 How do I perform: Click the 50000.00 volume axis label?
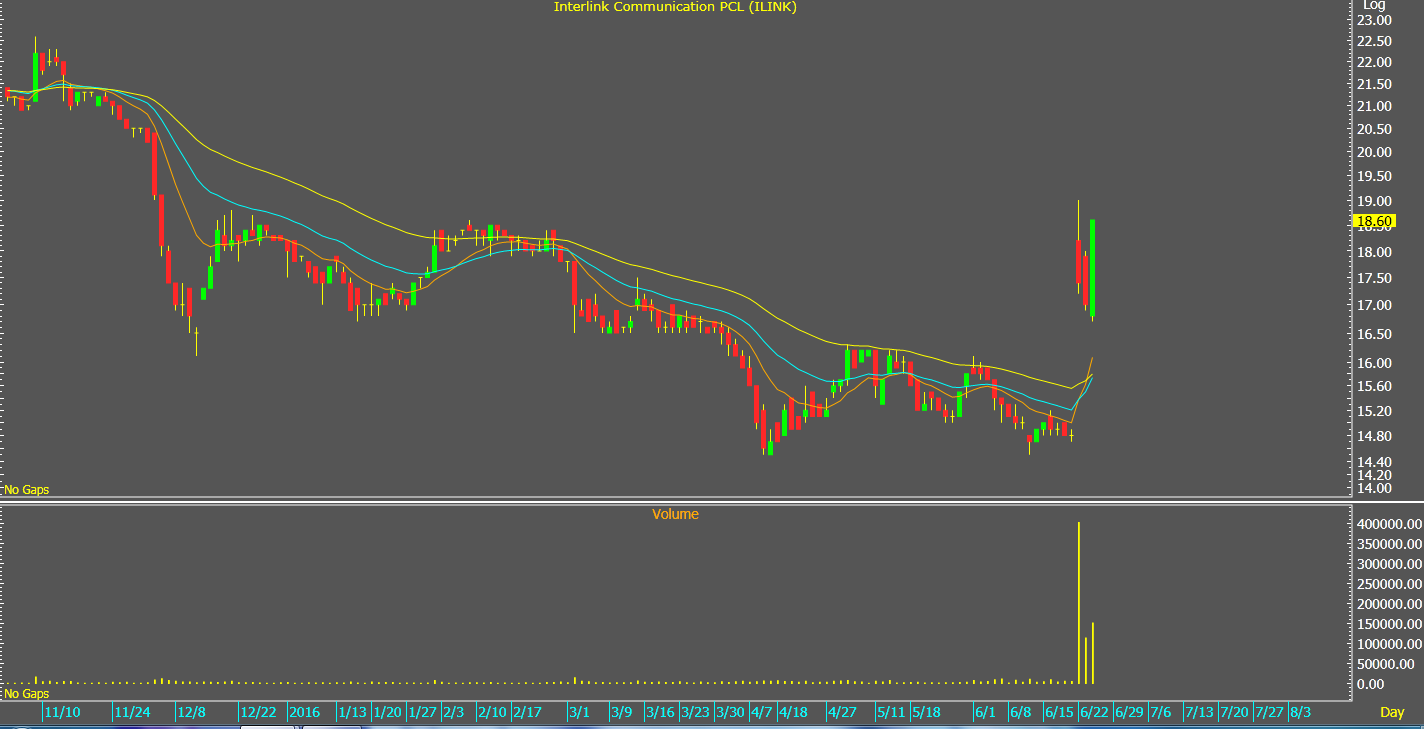tap(1387, 664)
